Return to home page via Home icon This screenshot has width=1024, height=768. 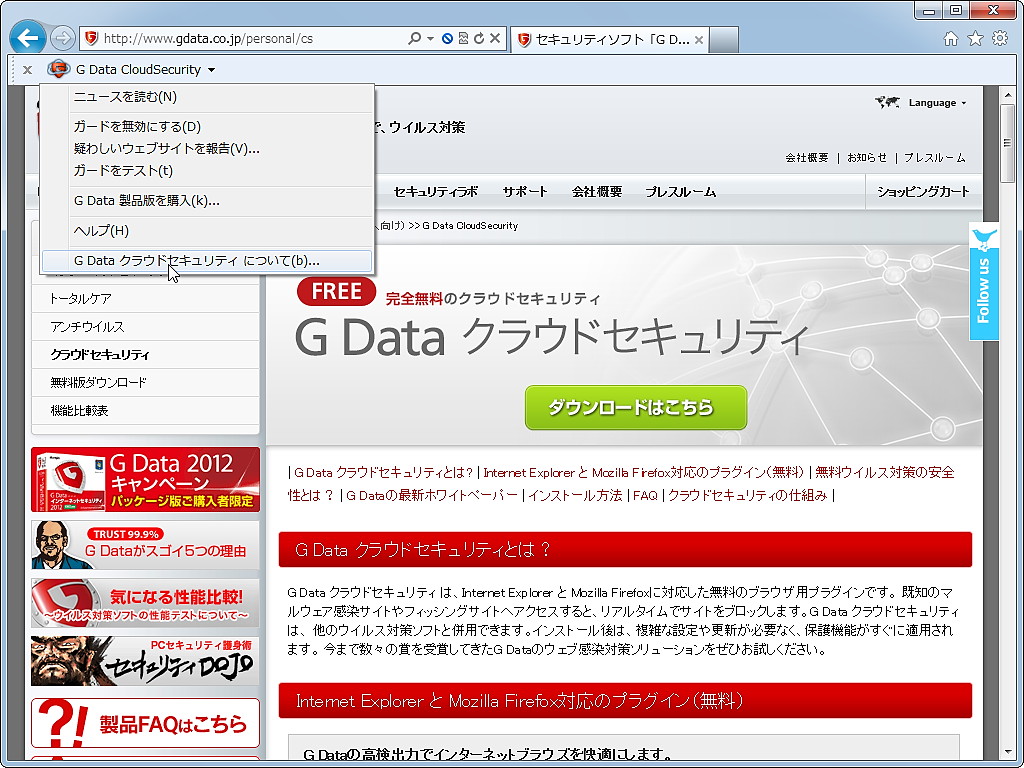(x=950, y=37)
